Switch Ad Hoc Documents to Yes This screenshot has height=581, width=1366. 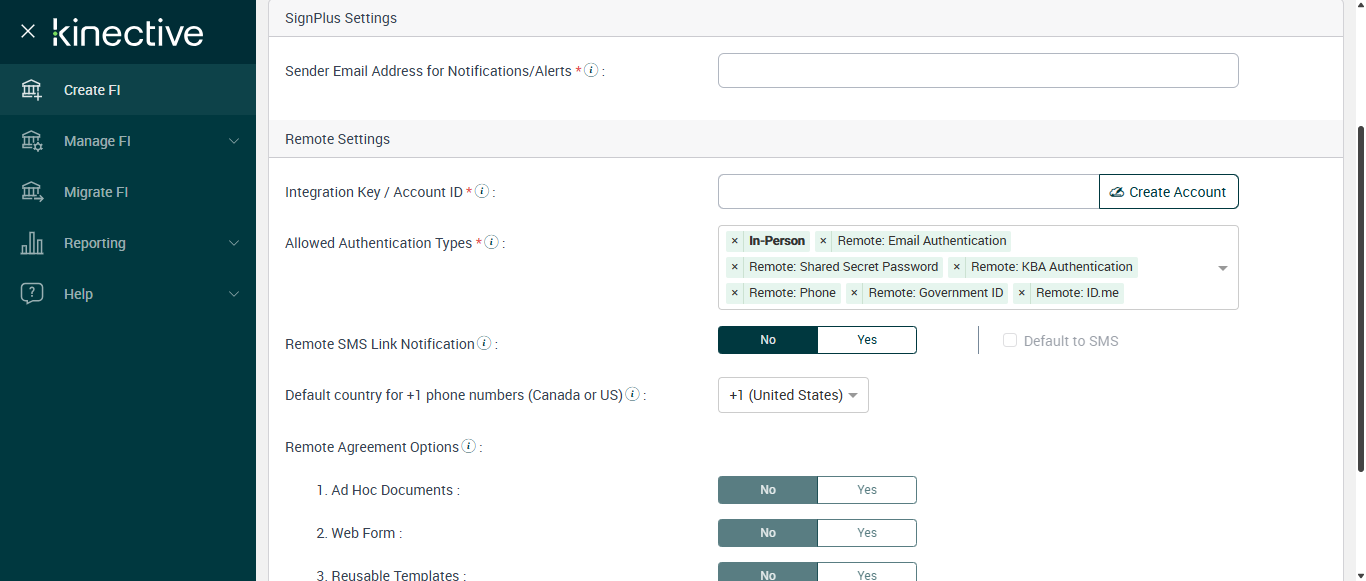[866, 490]
